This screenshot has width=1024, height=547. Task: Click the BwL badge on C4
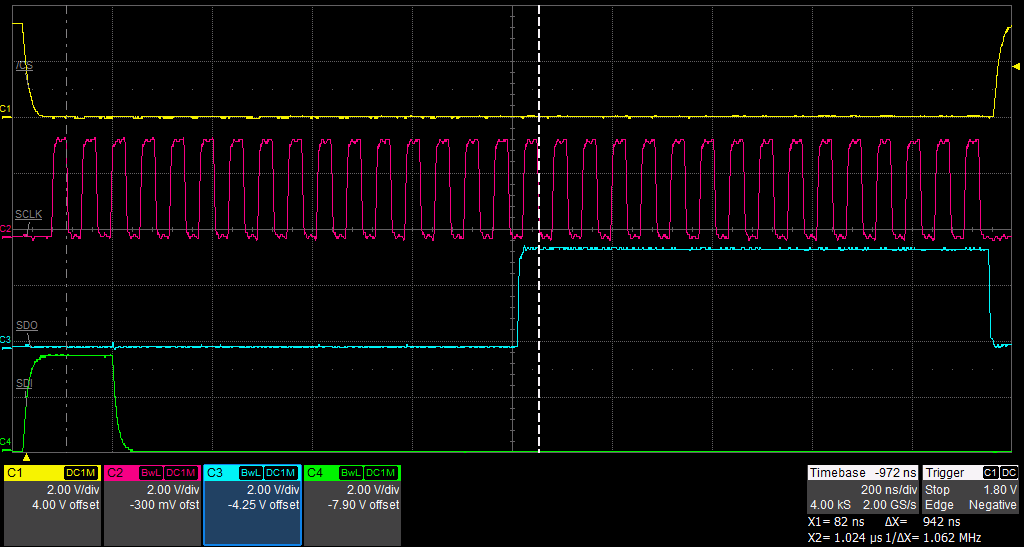click(x=351, y=473)
